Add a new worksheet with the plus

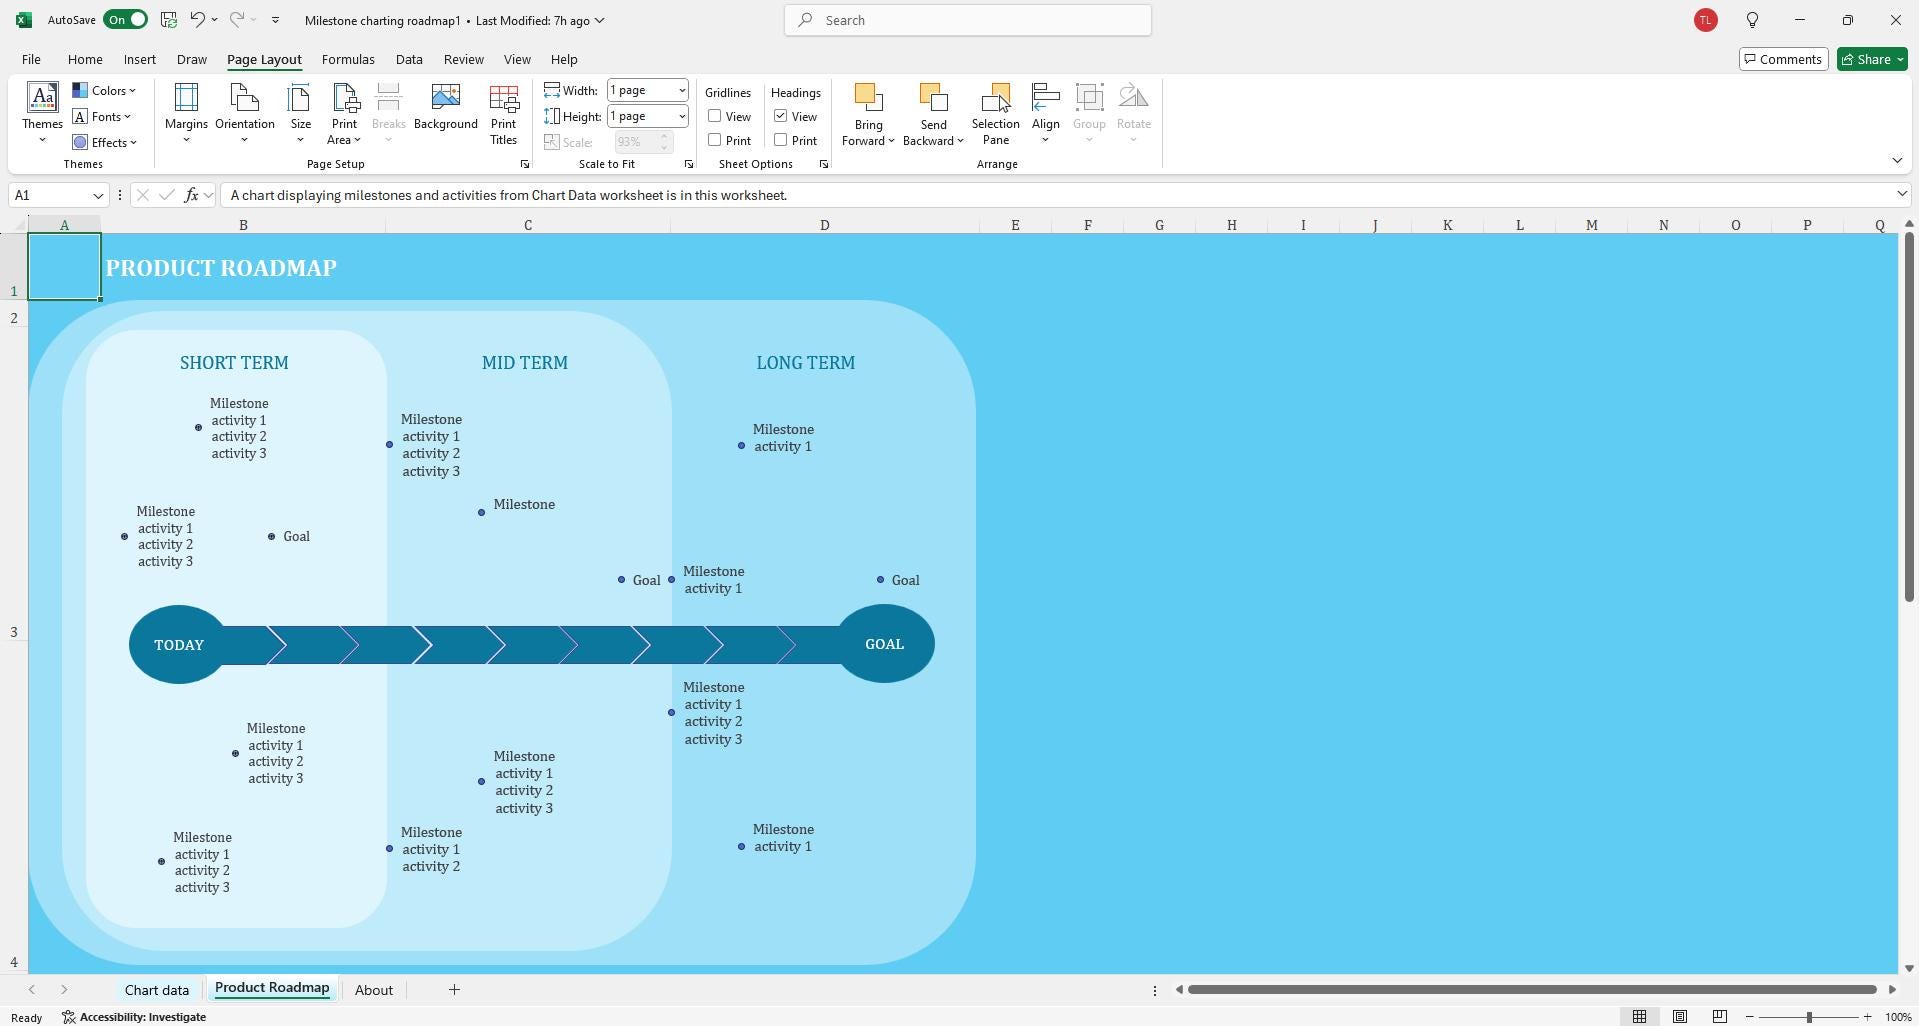click(x=453, y=989)
